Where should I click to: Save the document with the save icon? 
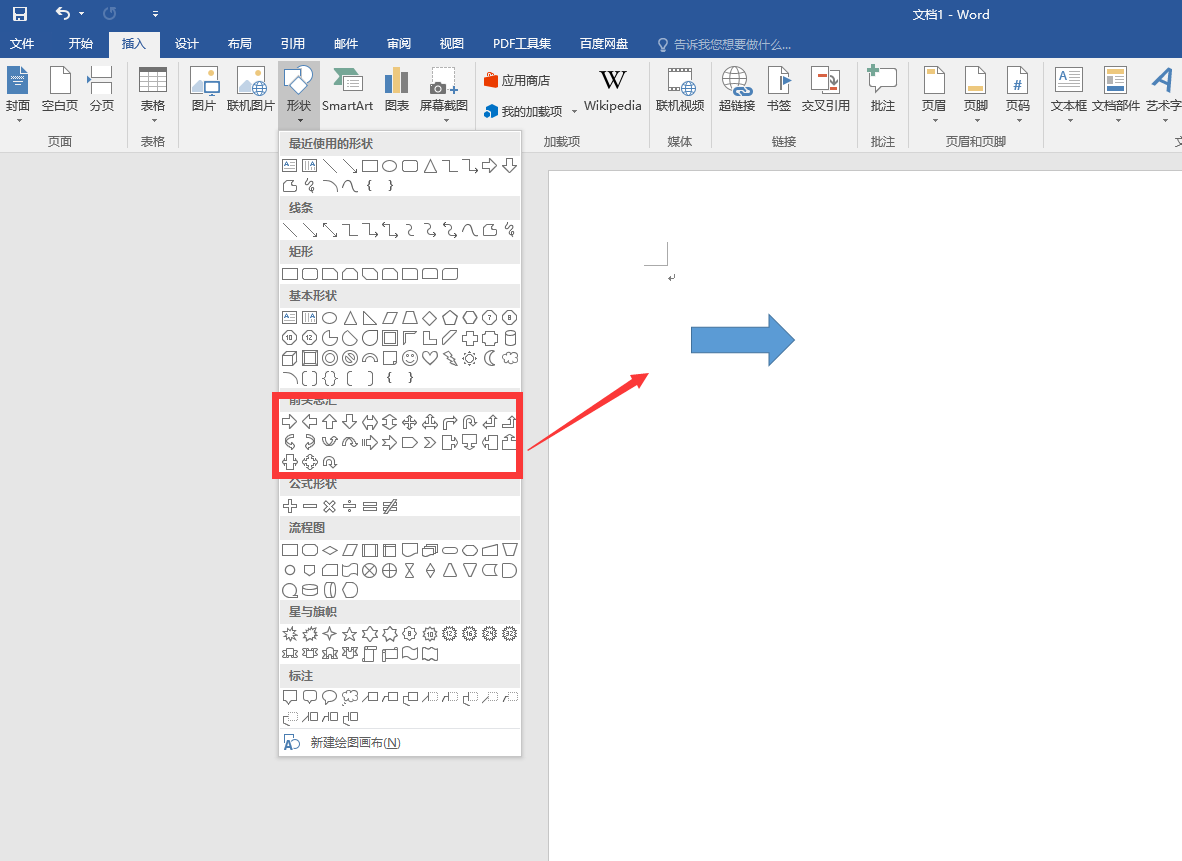[20, 14]
